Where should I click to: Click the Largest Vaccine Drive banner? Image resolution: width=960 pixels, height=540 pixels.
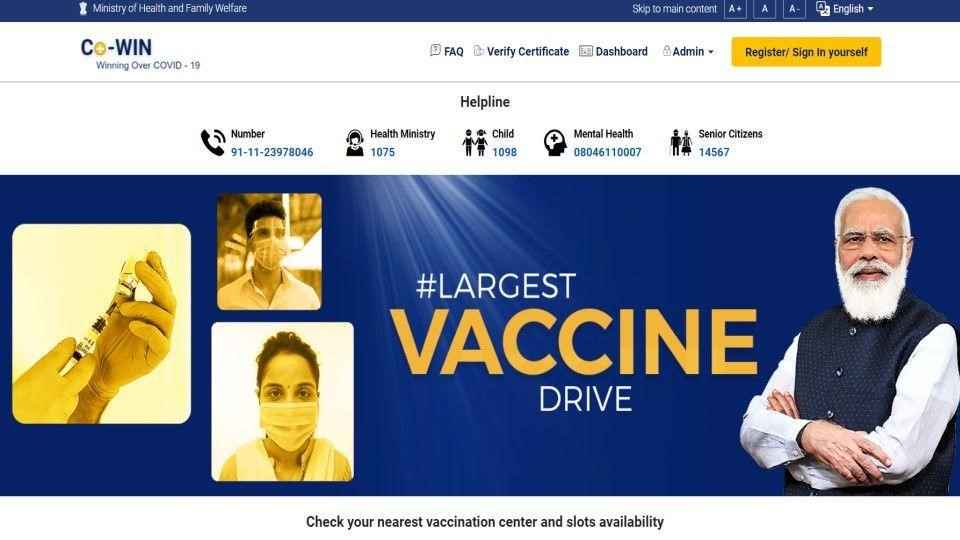click(480, 336)
